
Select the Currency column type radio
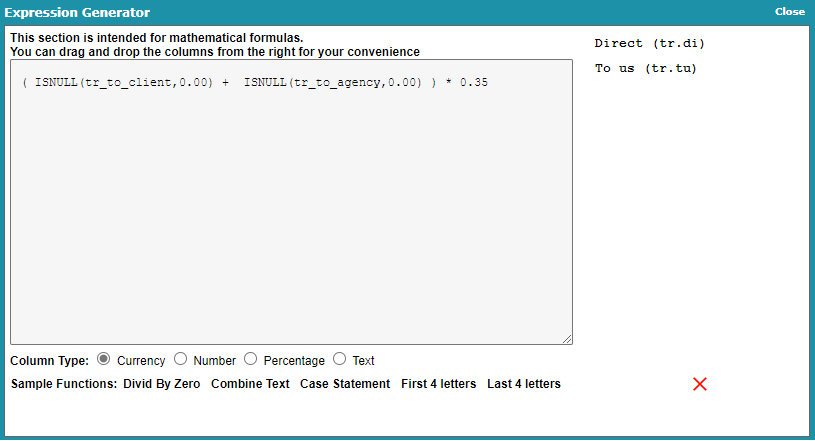[x=103, y=359]
